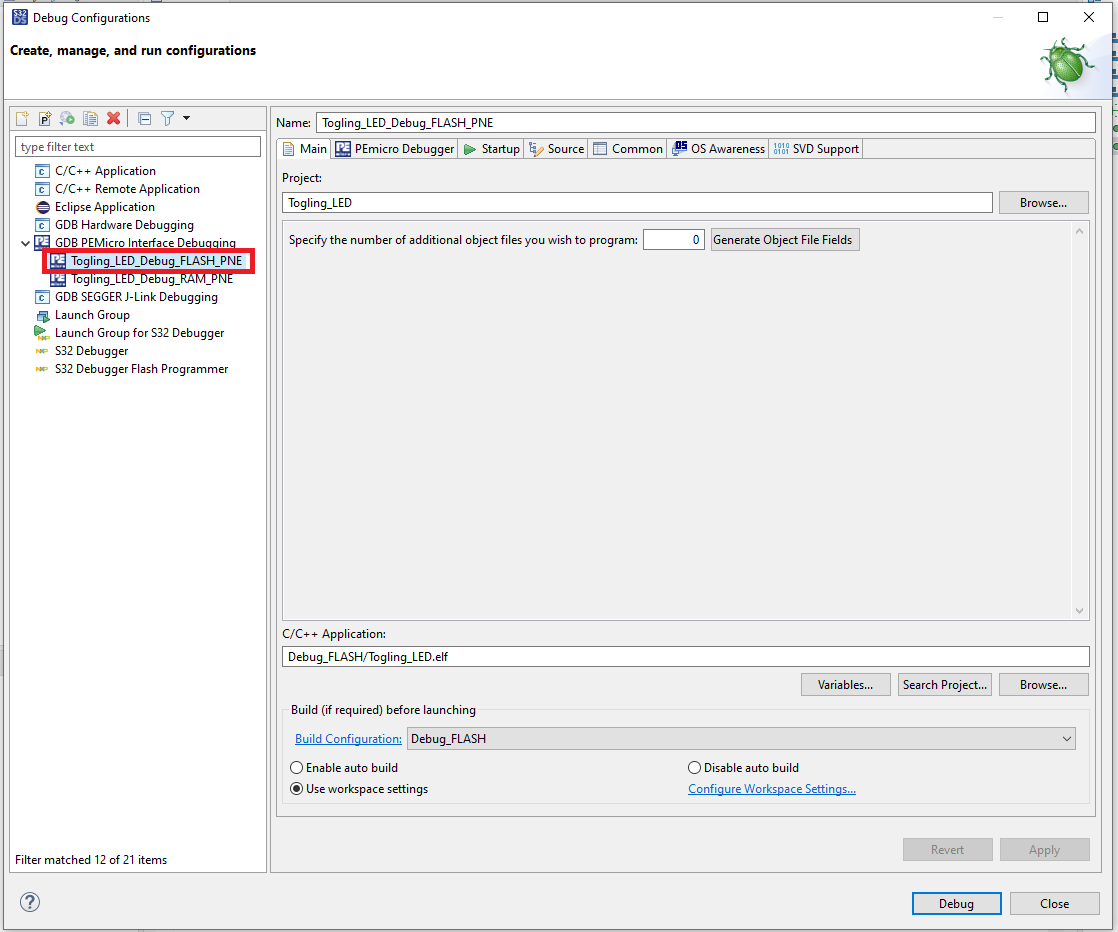Click the New launch configuration icon
This screenshot has height=932, width=1118.
point(22,118)
